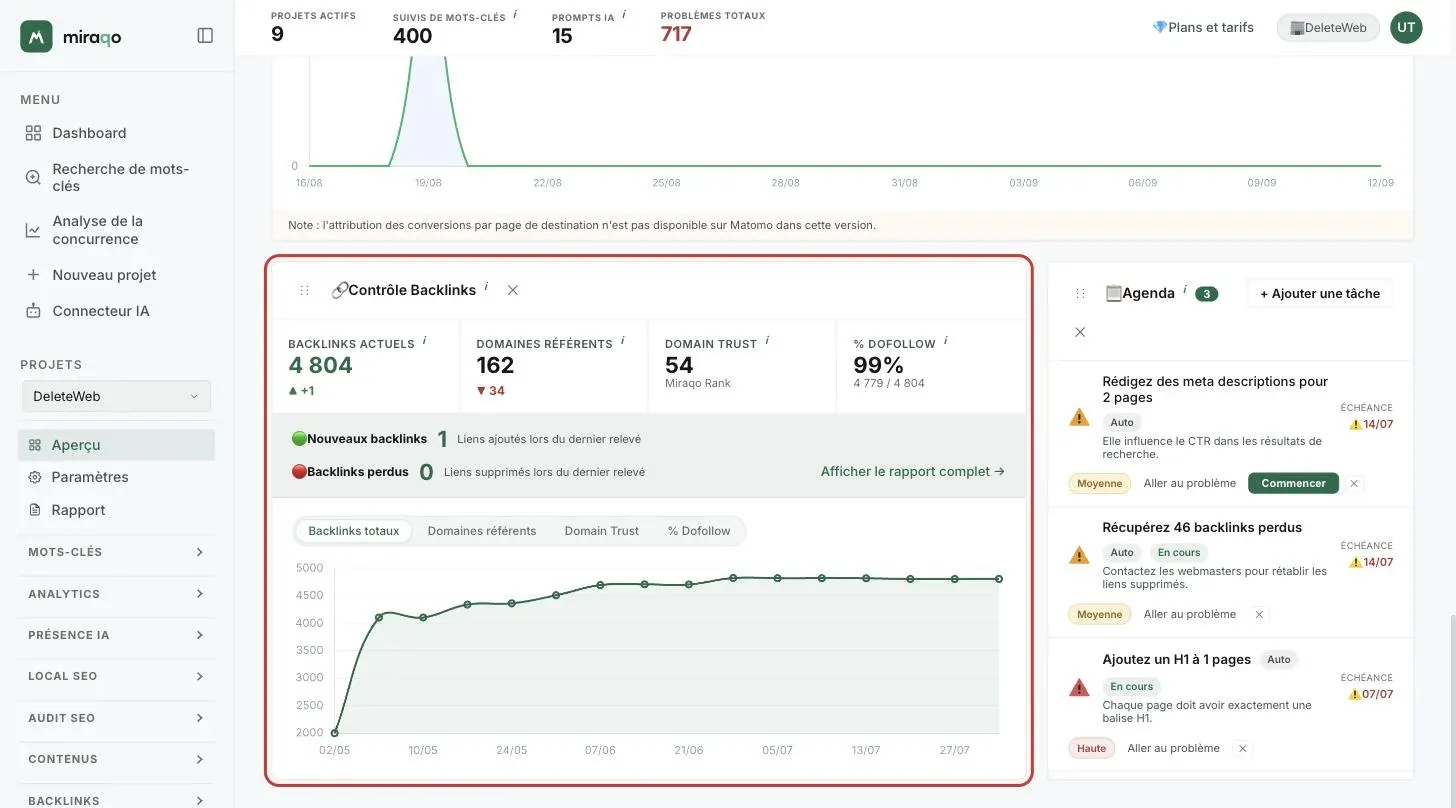The image size is (1456, 808).
Task: Click the Haute priority badge
Action: pos(1092,748)
